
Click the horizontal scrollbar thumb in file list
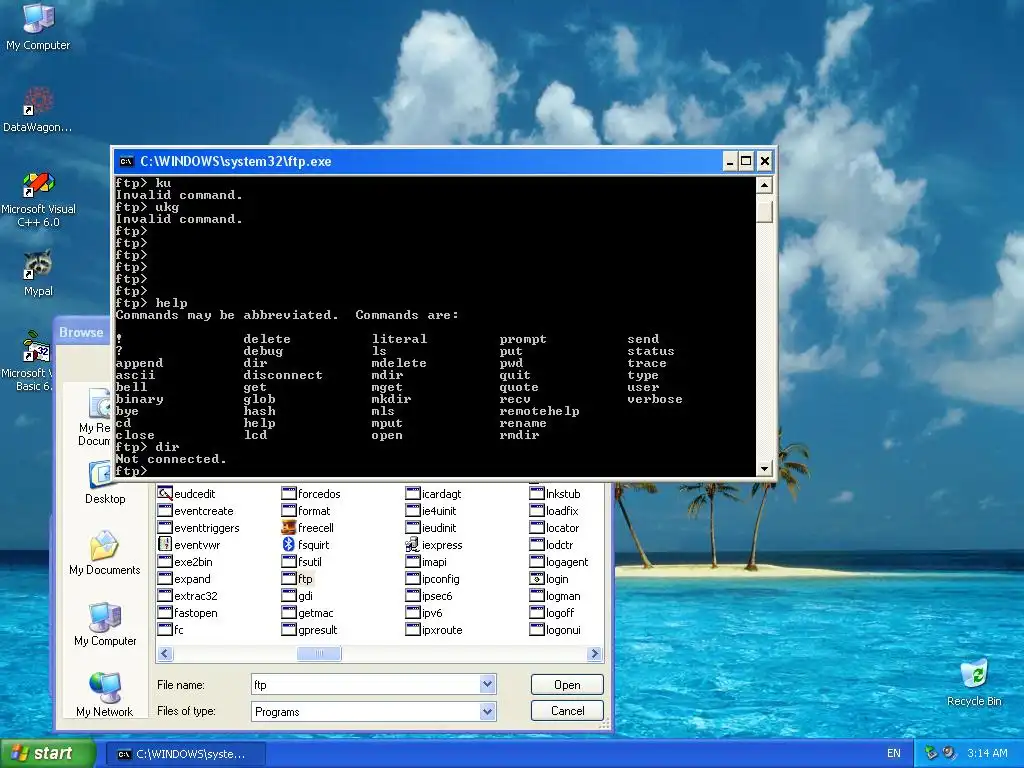click(x=319, y=653)
